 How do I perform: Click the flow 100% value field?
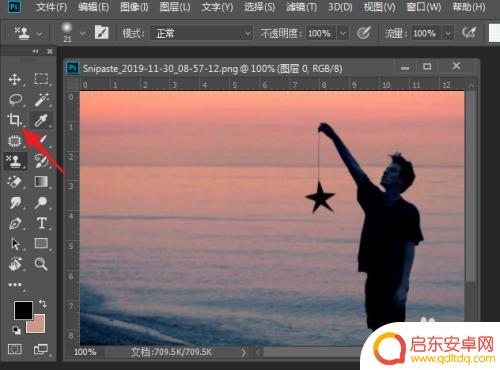click(425, 33)
